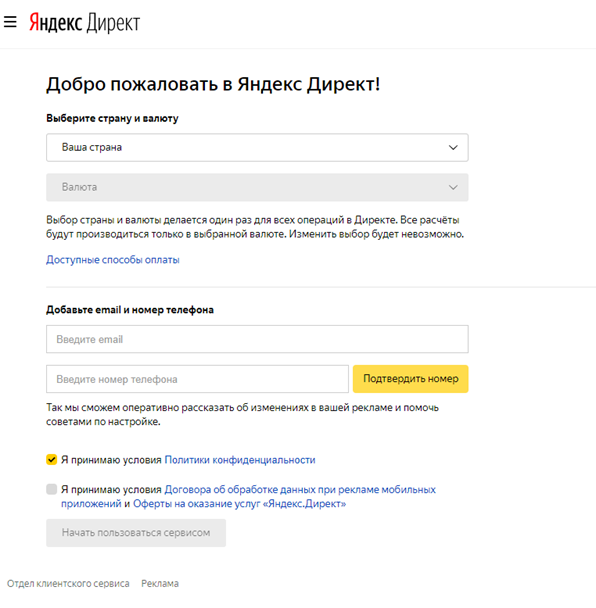Image resolution: width=596 pixels, height=608 pixels.
Task: Open the Ваша страна dropdown
Action: click(257, 147)
